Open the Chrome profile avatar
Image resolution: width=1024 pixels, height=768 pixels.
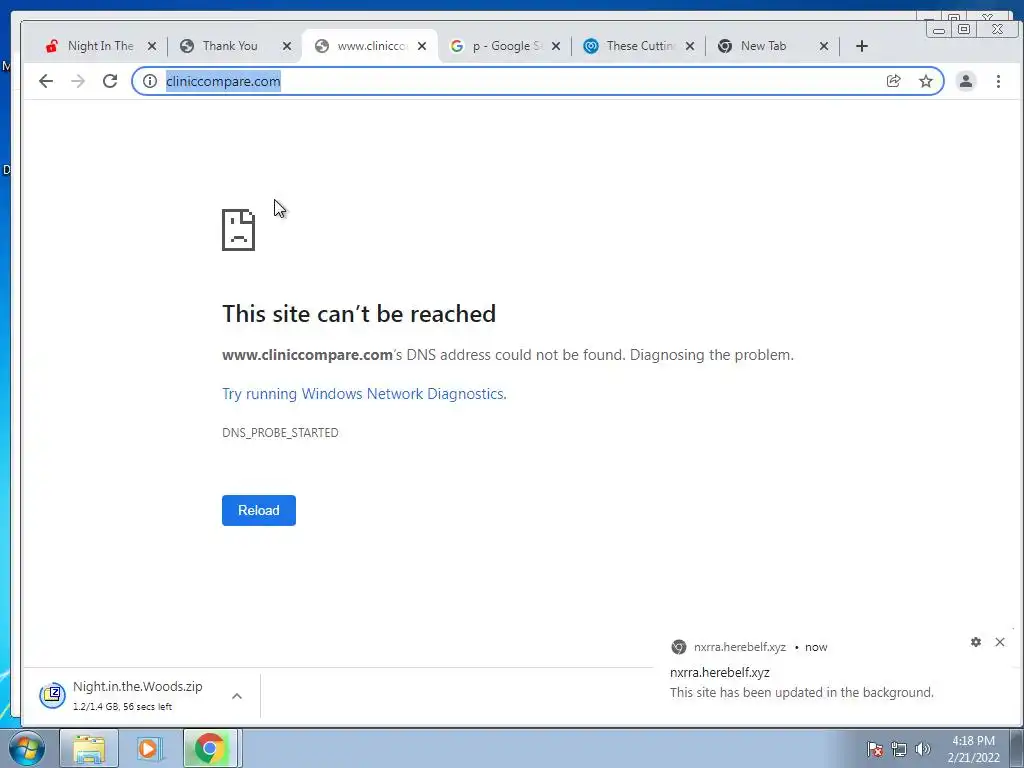click(965, 81)
